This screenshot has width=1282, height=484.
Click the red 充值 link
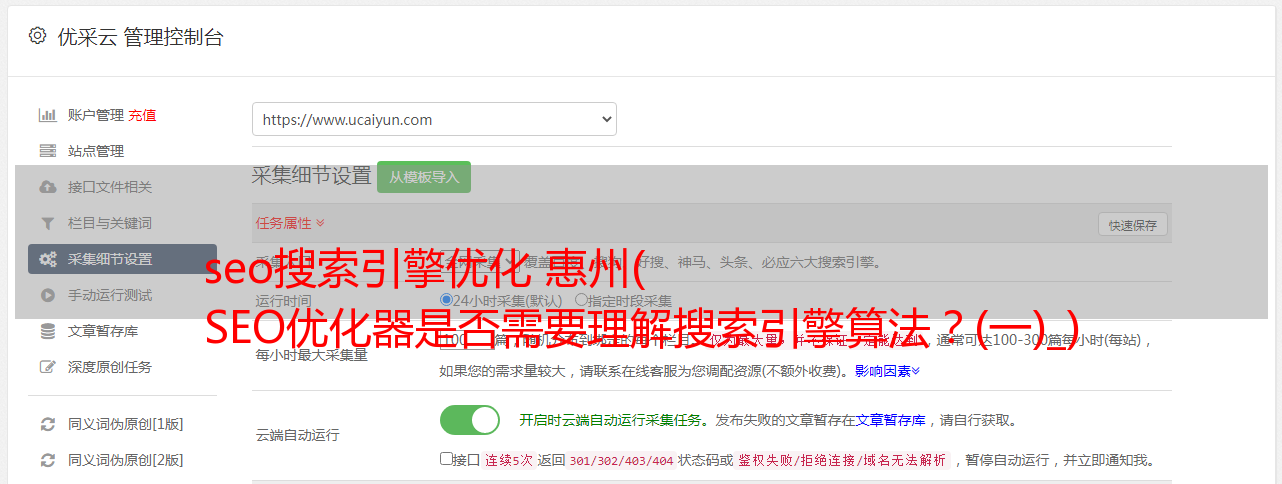(142, 115)
